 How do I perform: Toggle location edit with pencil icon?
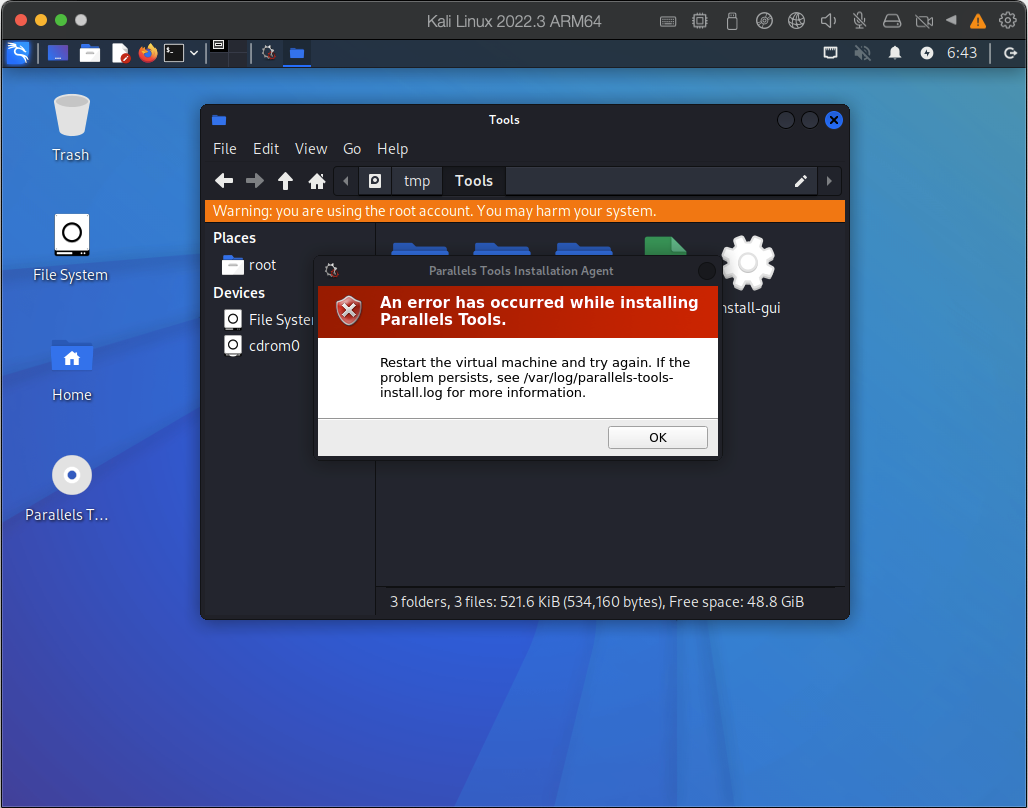[801, 181]
